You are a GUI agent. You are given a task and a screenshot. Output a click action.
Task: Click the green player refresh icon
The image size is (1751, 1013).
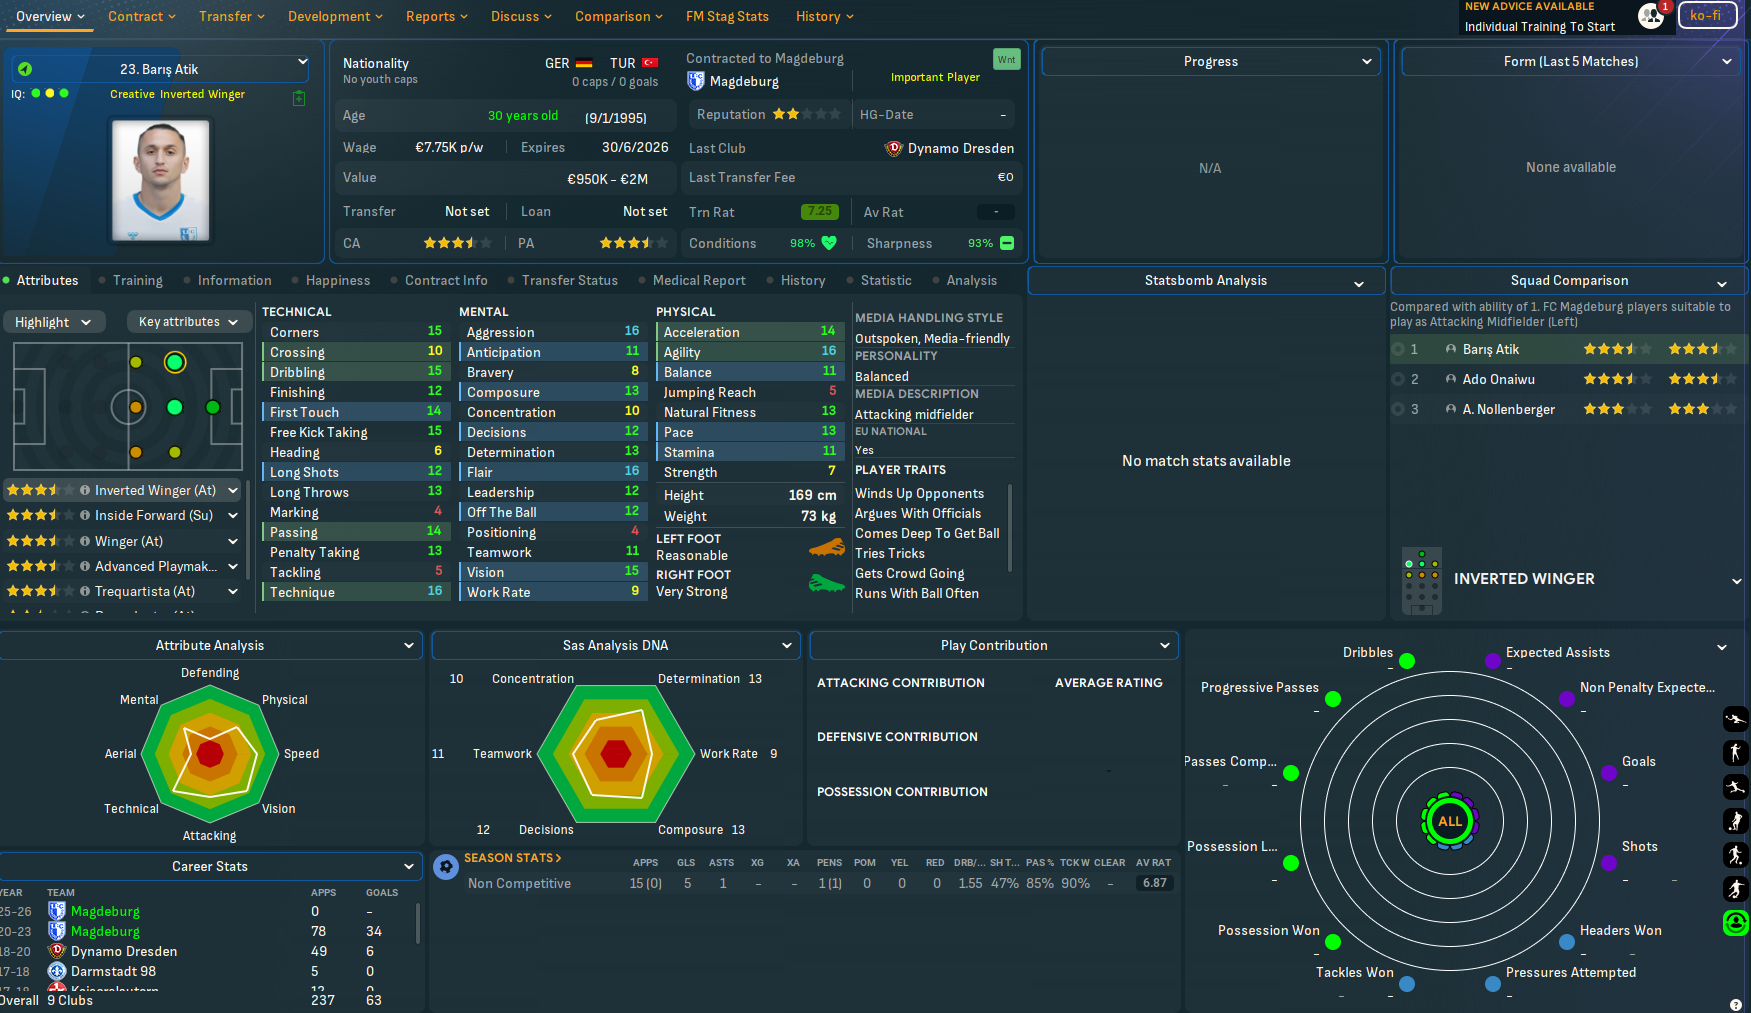click(1736, 923)
